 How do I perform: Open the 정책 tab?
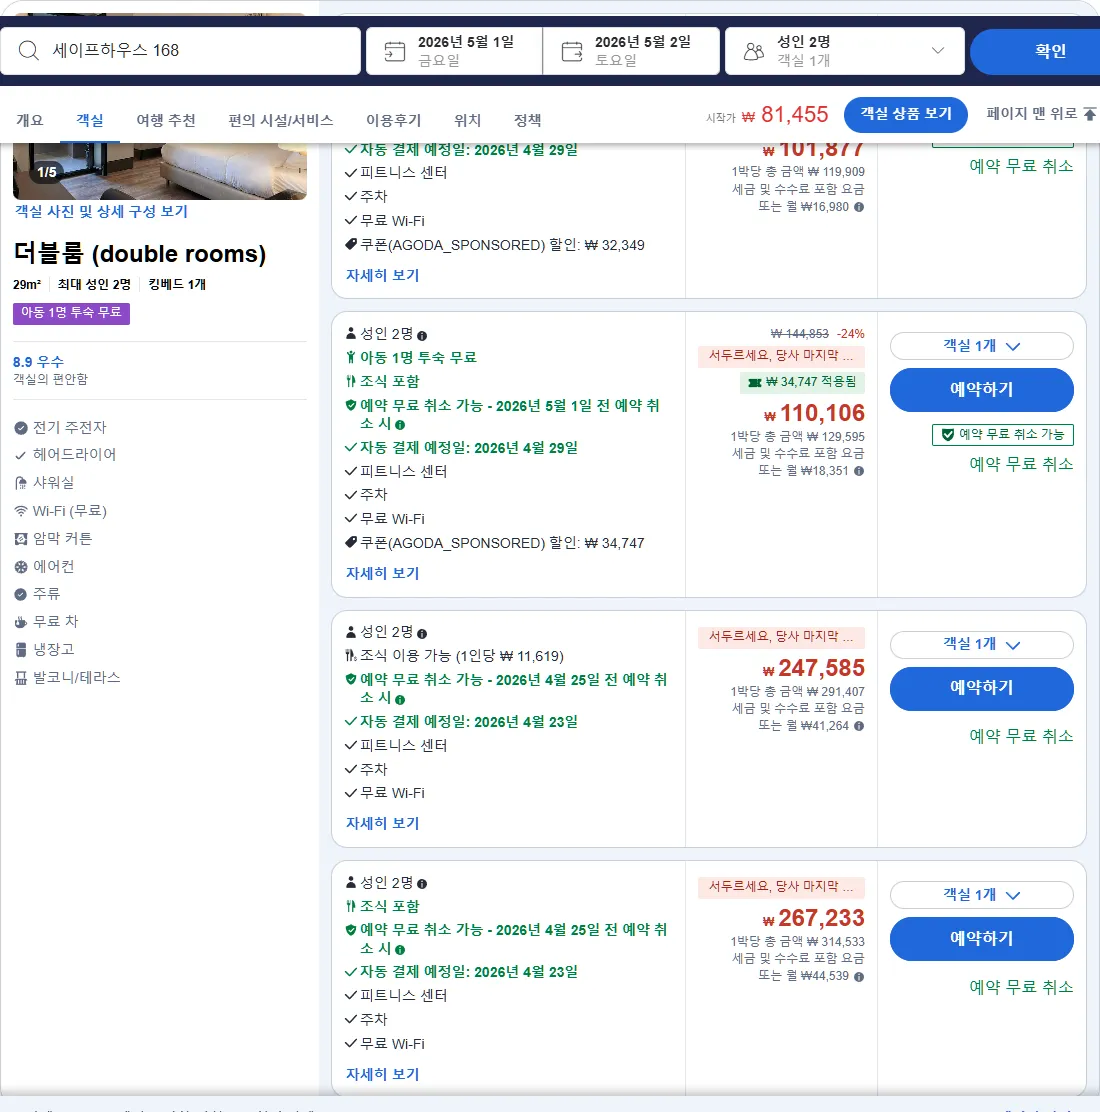click(527, 121)
